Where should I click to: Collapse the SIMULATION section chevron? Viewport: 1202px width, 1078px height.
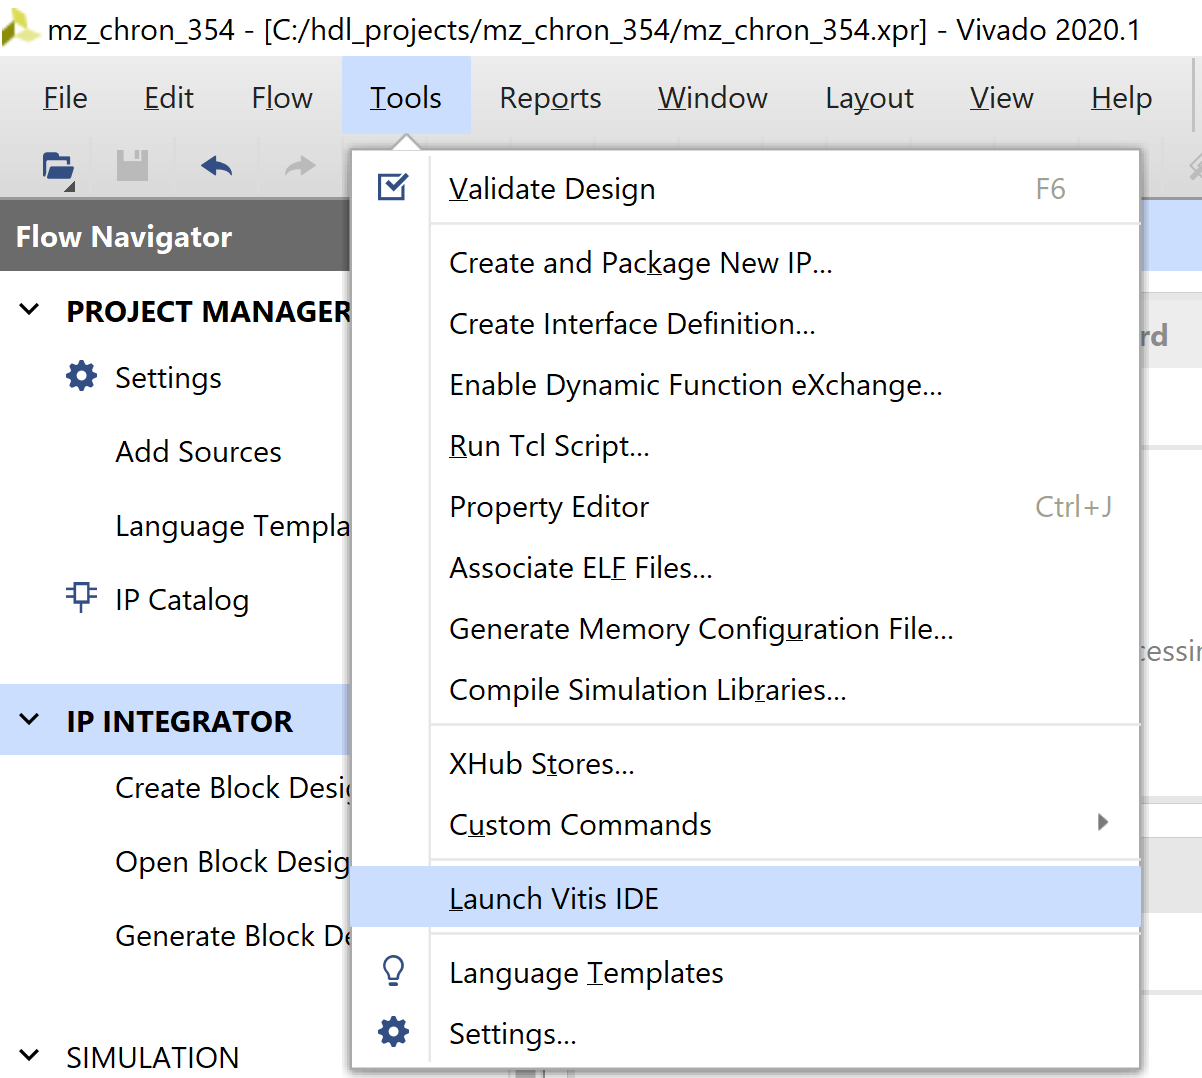(x=30, y=1056)
